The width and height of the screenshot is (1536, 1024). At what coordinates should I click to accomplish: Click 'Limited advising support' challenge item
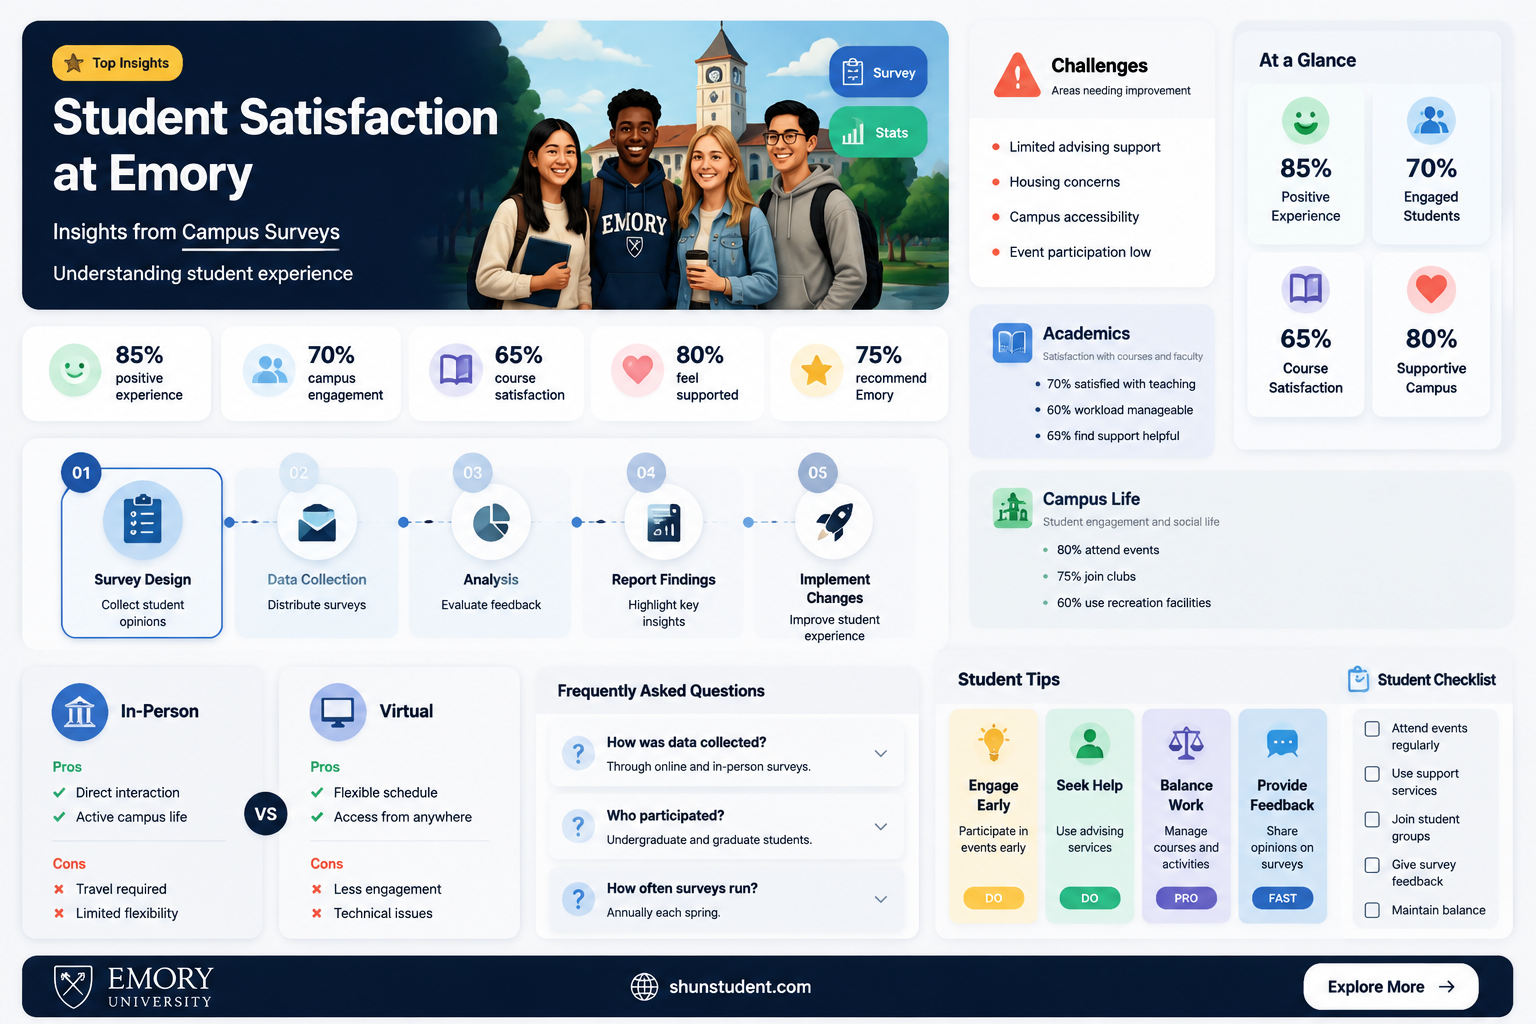(x=1085, y=147)
